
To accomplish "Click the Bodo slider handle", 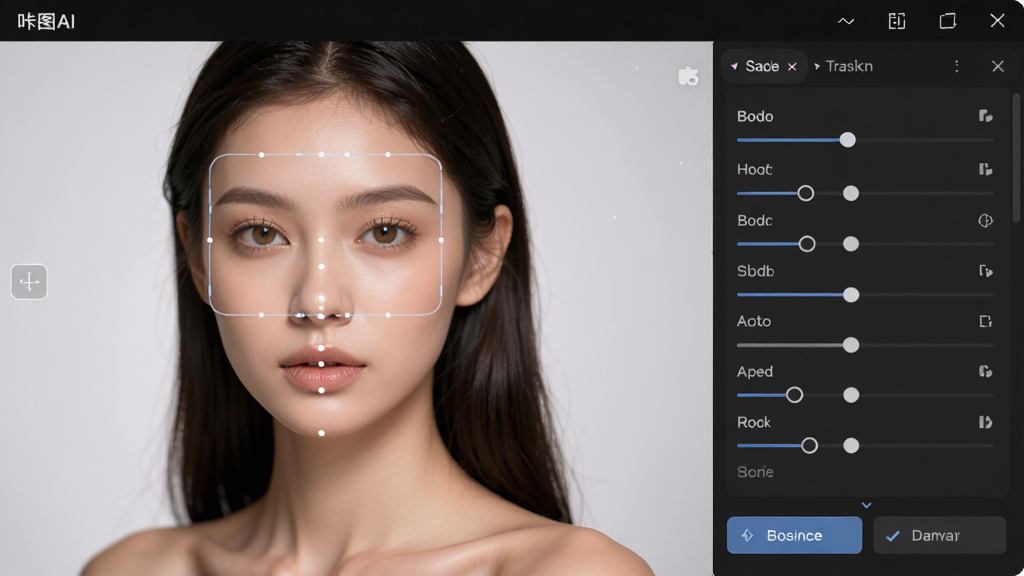I will pyautogui.click(x=848, y=140).
